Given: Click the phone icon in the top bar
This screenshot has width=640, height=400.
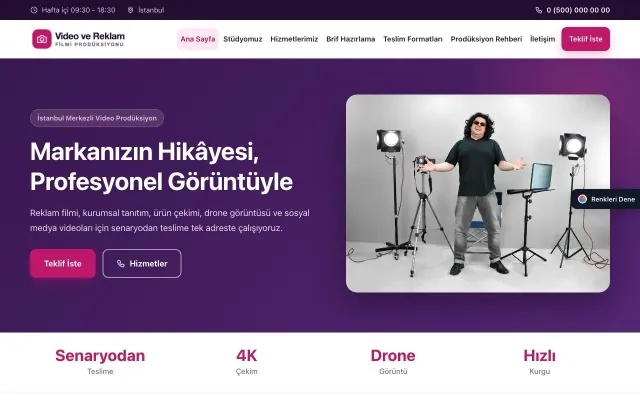Looking at the screenshot, I should 539,10.
